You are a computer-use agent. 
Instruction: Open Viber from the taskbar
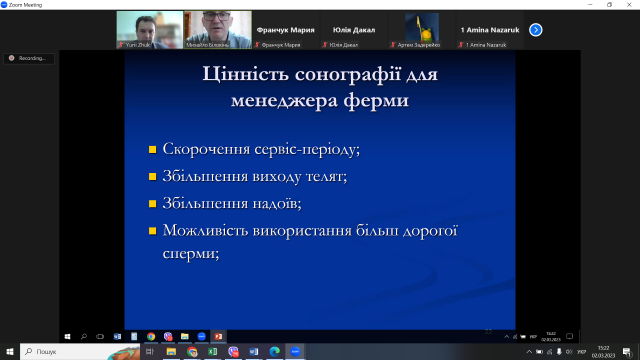coord(233,351)
